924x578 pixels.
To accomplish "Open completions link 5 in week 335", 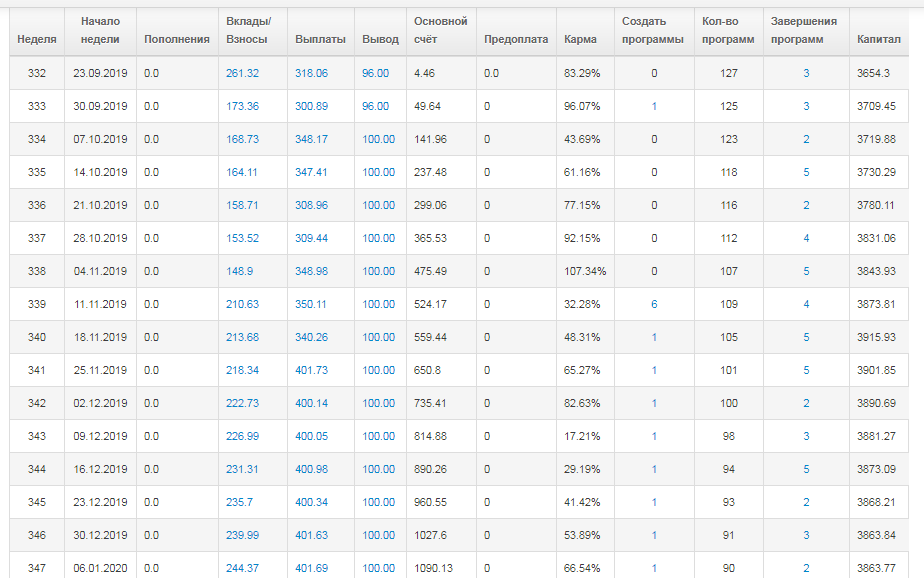I will [x=806, y=172].
